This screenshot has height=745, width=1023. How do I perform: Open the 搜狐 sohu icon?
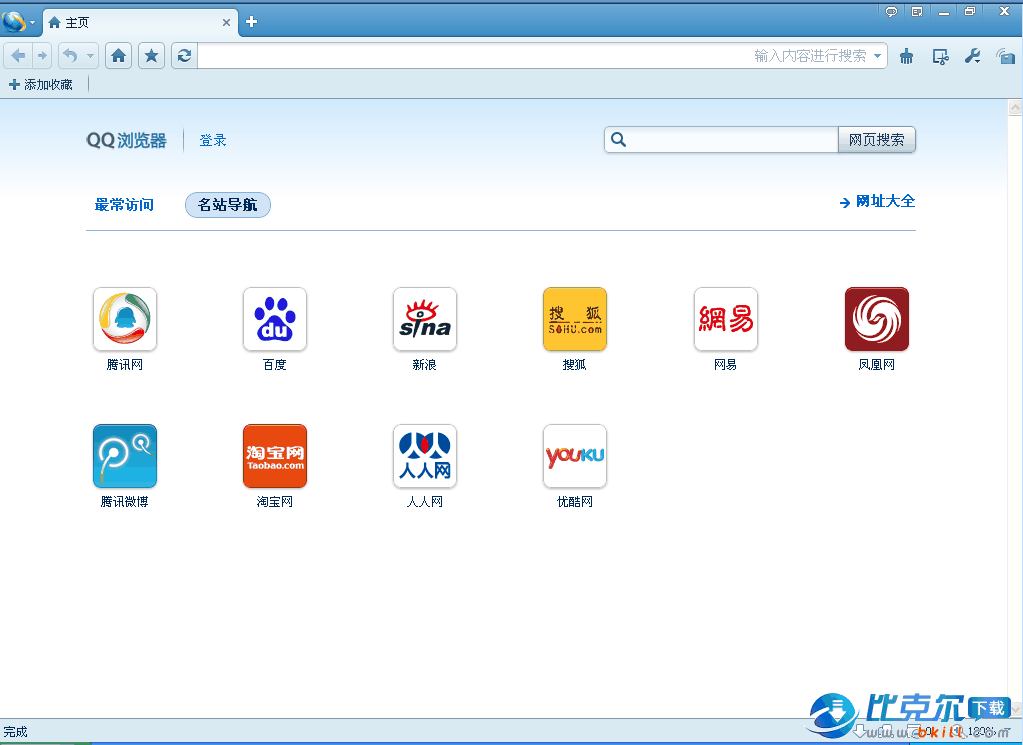(x=575, y=319)
